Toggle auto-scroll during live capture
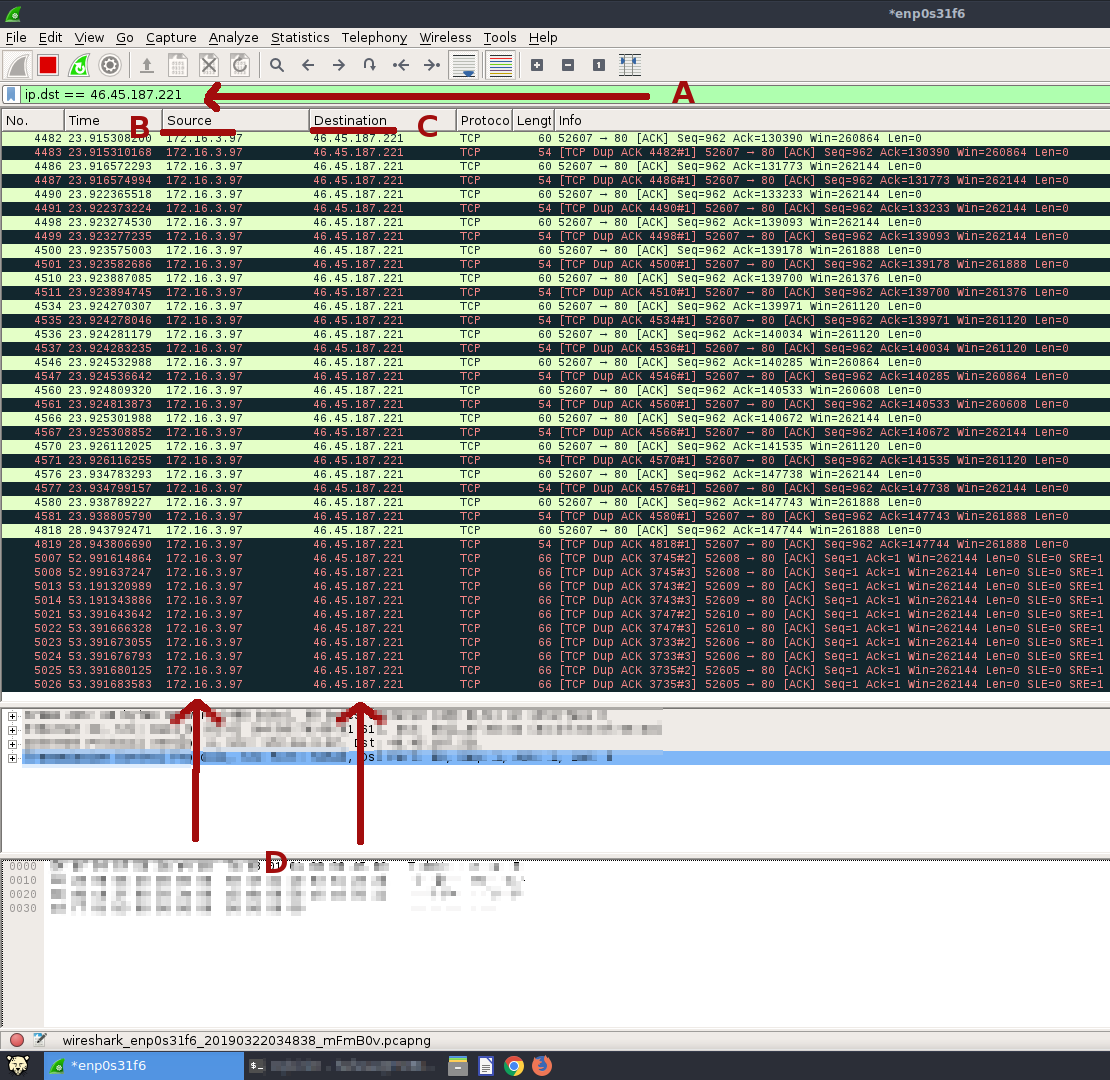Image resolution: width=1110 pixels, height=1080 pixels. [x=464, y=66]
